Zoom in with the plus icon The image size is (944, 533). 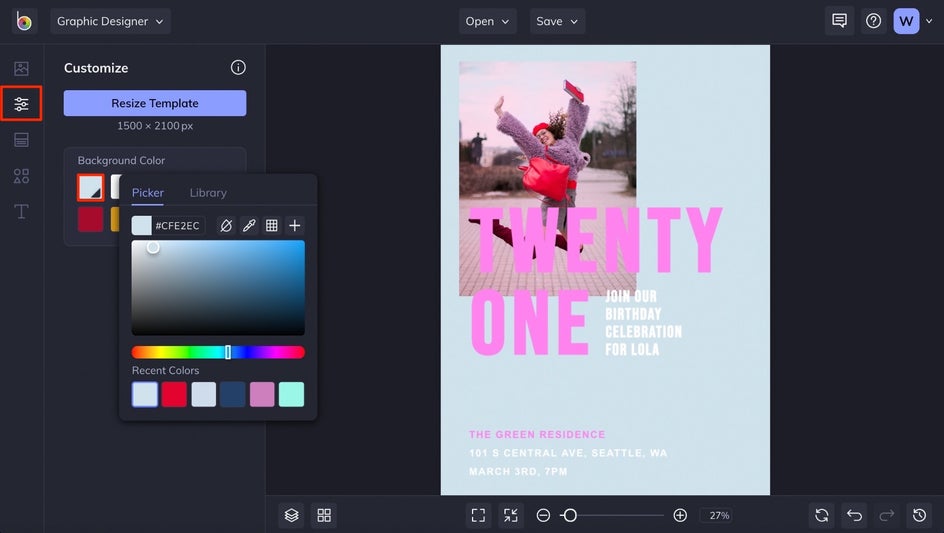pyautogui.click(x=680, y=515)
